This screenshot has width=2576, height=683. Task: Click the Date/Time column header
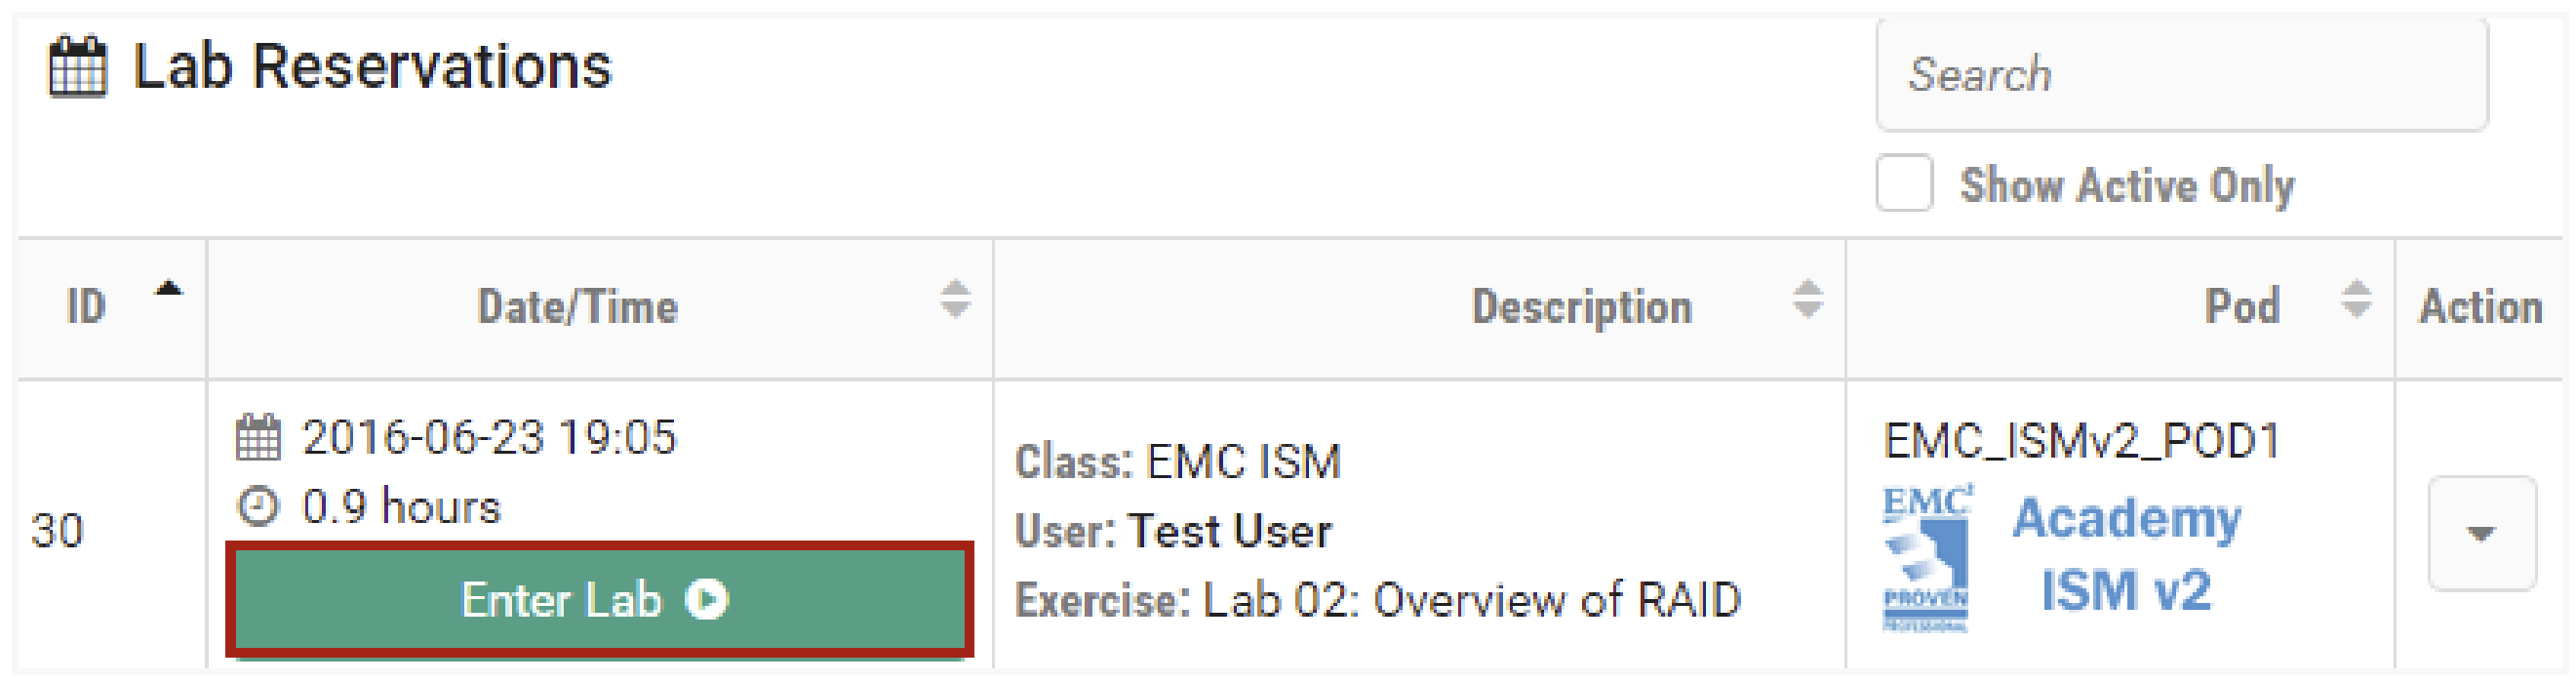578,307
